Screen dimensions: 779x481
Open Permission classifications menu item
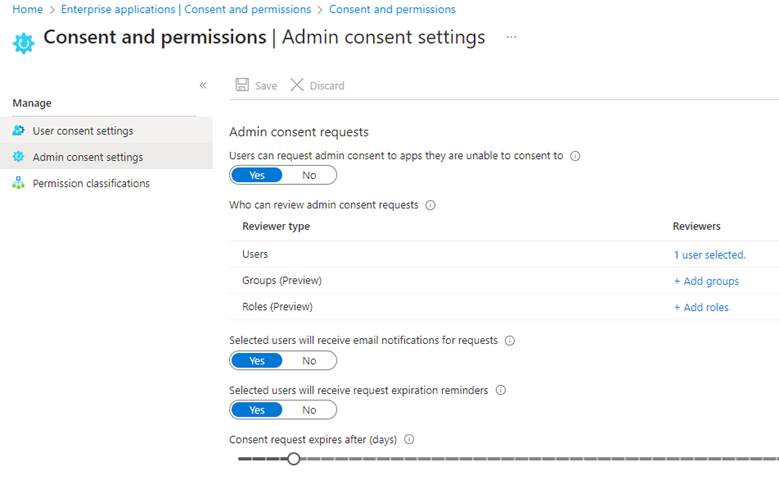91,183
